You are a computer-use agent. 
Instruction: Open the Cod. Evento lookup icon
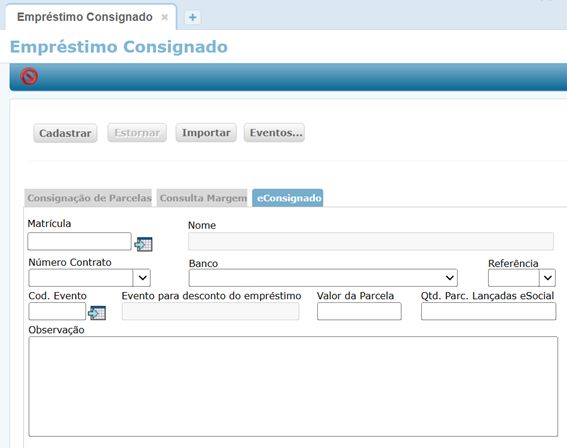point(97,313)
